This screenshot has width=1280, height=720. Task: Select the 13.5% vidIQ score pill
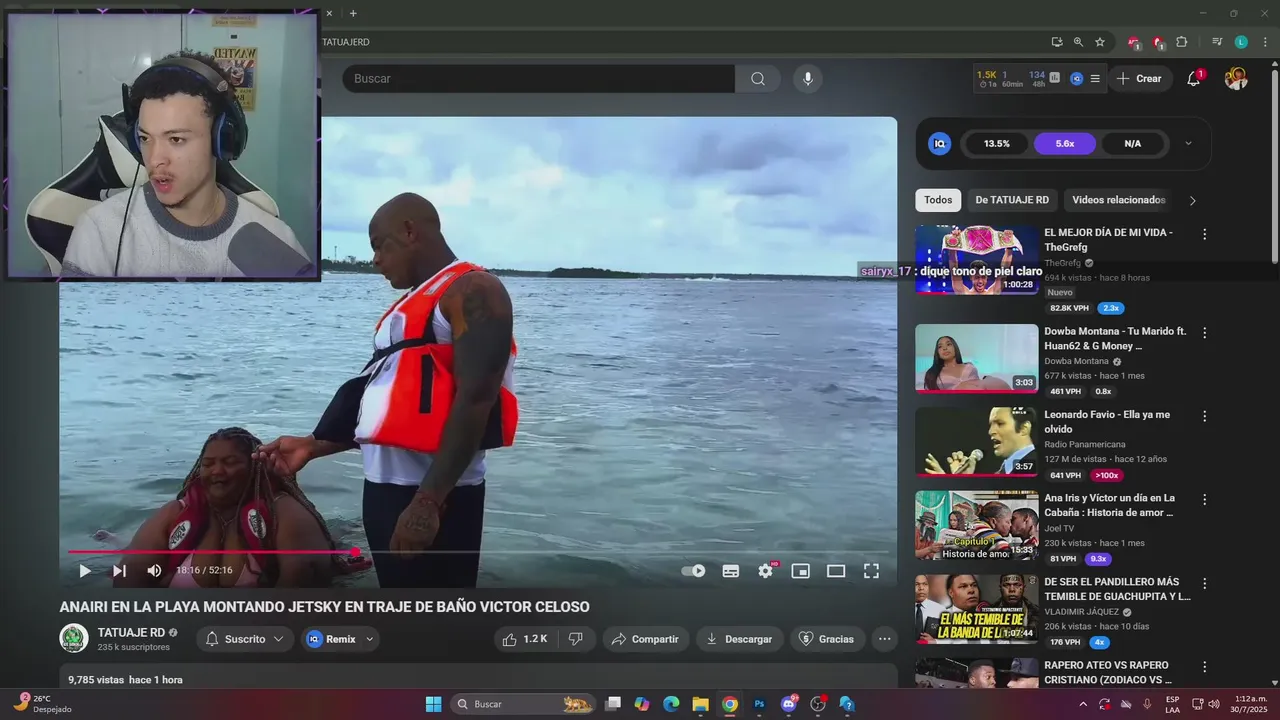point(996,144)
